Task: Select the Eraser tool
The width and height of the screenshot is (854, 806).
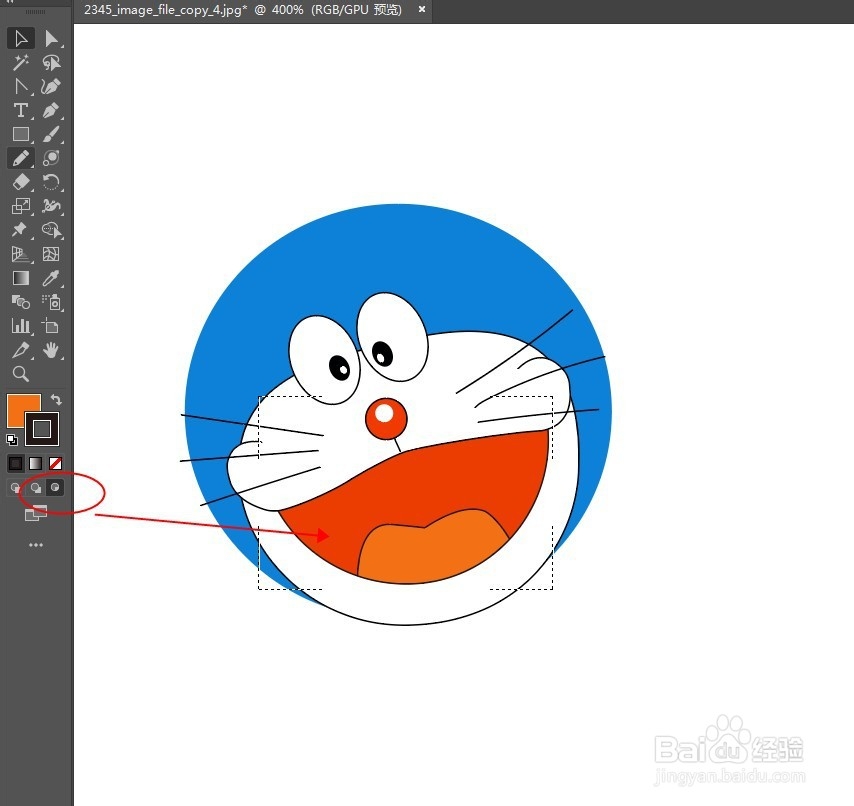Action: (21, 182)
